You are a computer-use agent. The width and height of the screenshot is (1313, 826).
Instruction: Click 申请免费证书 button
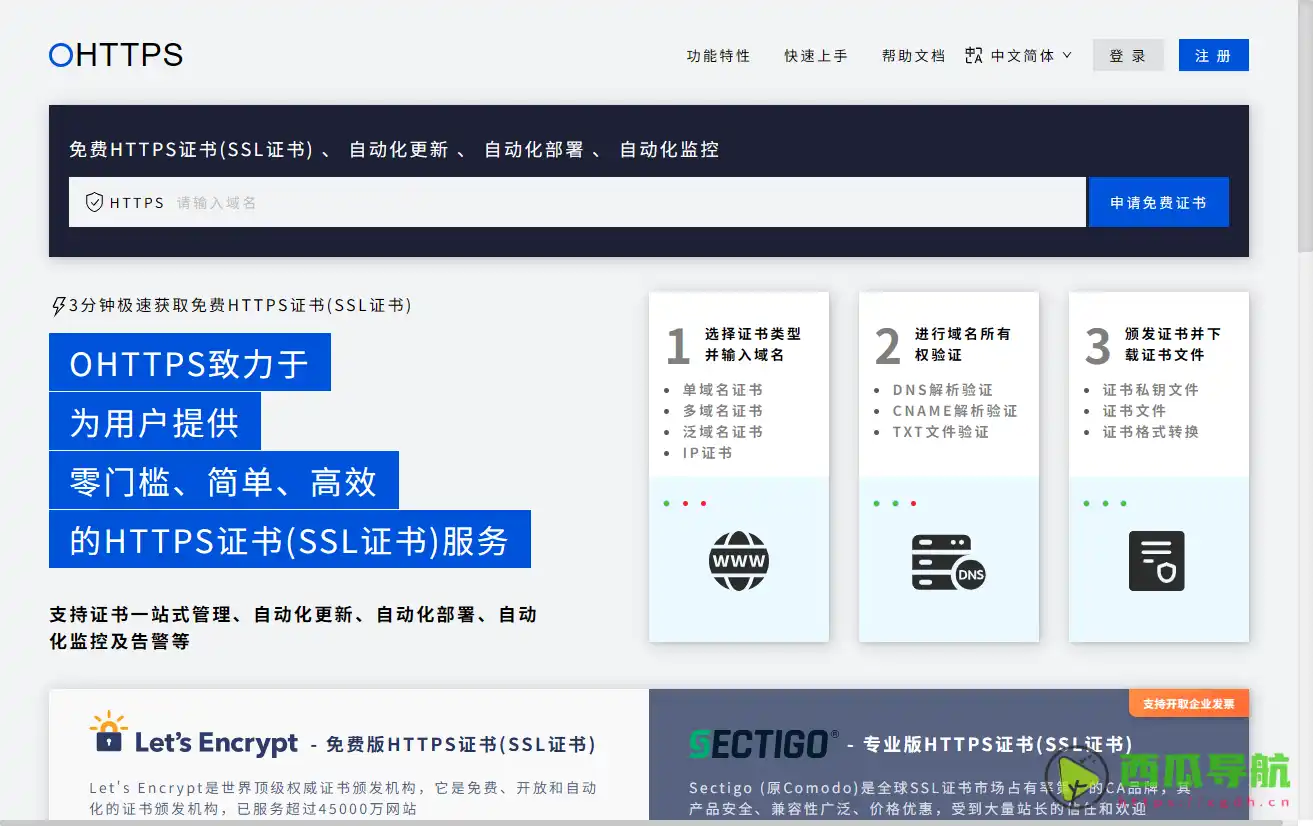tap(1158, 203)
